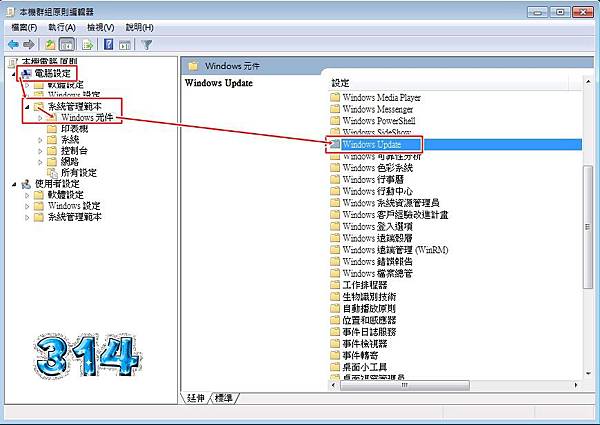Screen dimensions: 600x425
Task: Click the Forward arrow toolbar icon
Action: 29,45
